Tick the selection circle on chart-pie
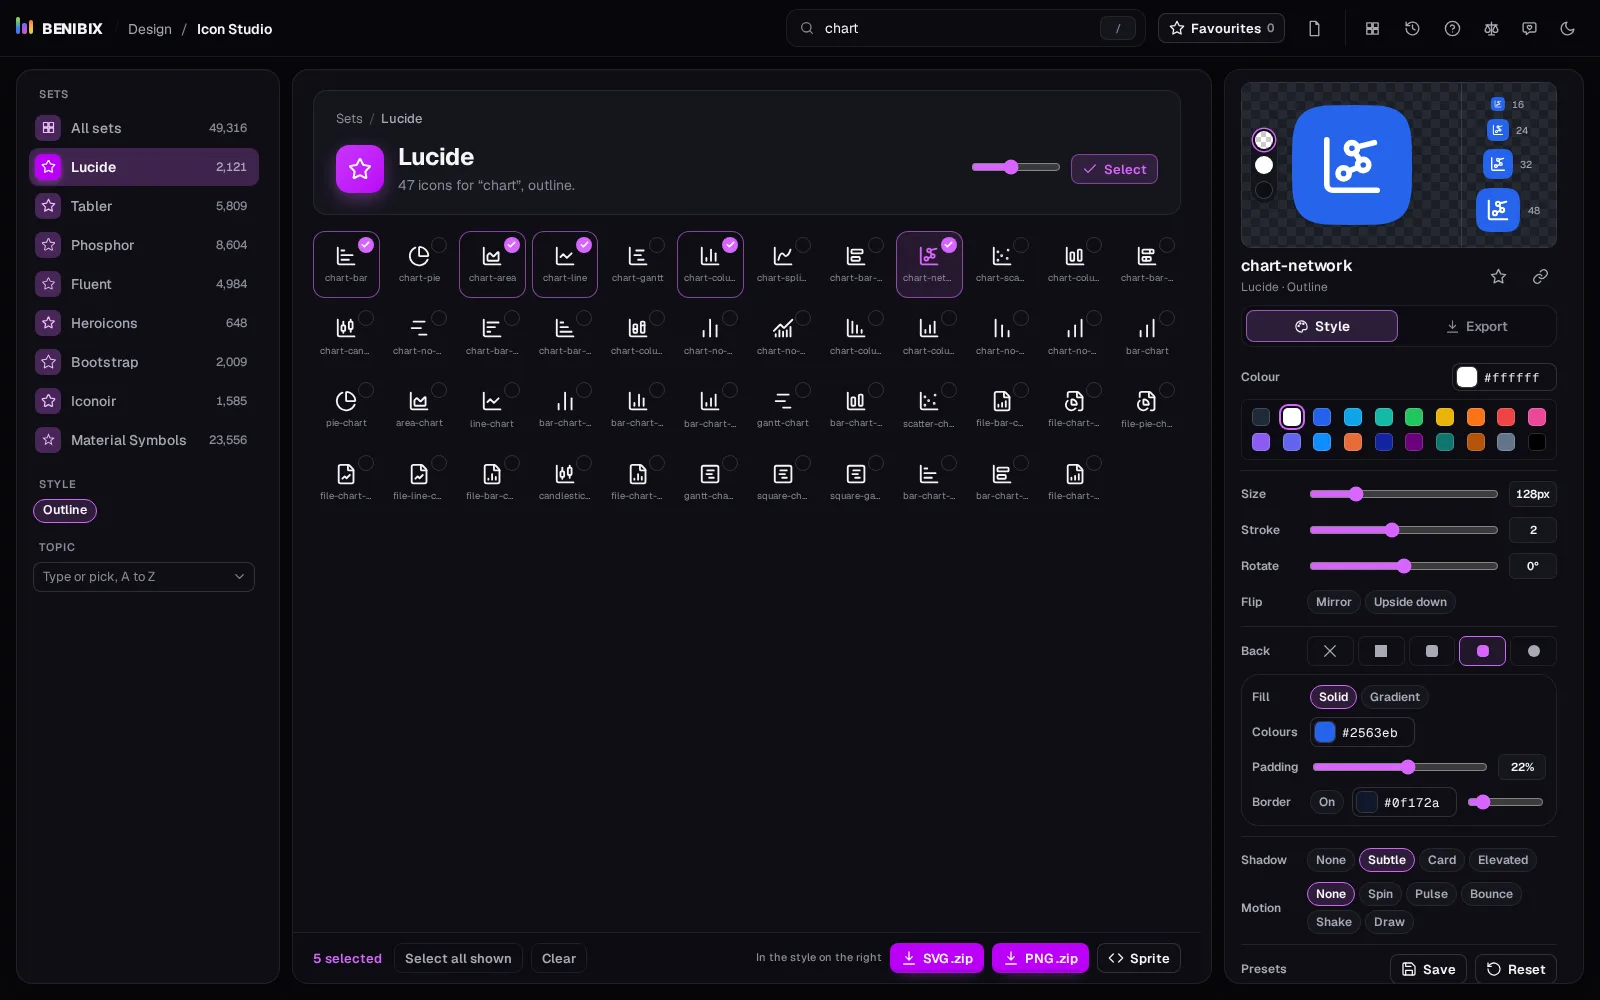The image size is (1600, 1000). (439, 245)
